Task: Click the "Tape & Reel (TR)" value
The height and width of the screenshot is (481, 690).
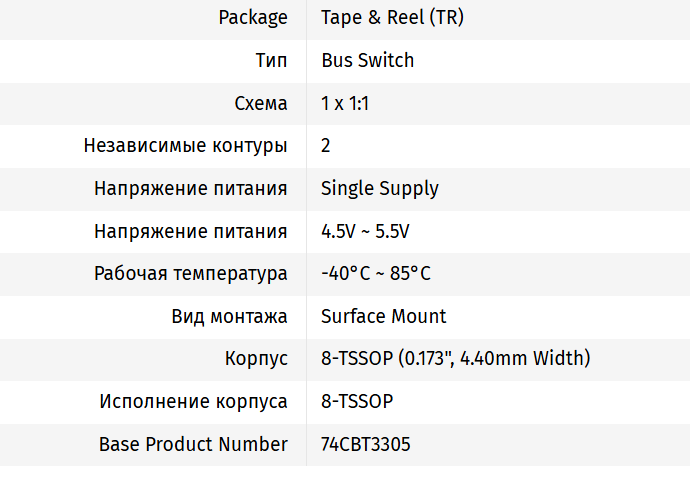Action: [392, 18]
